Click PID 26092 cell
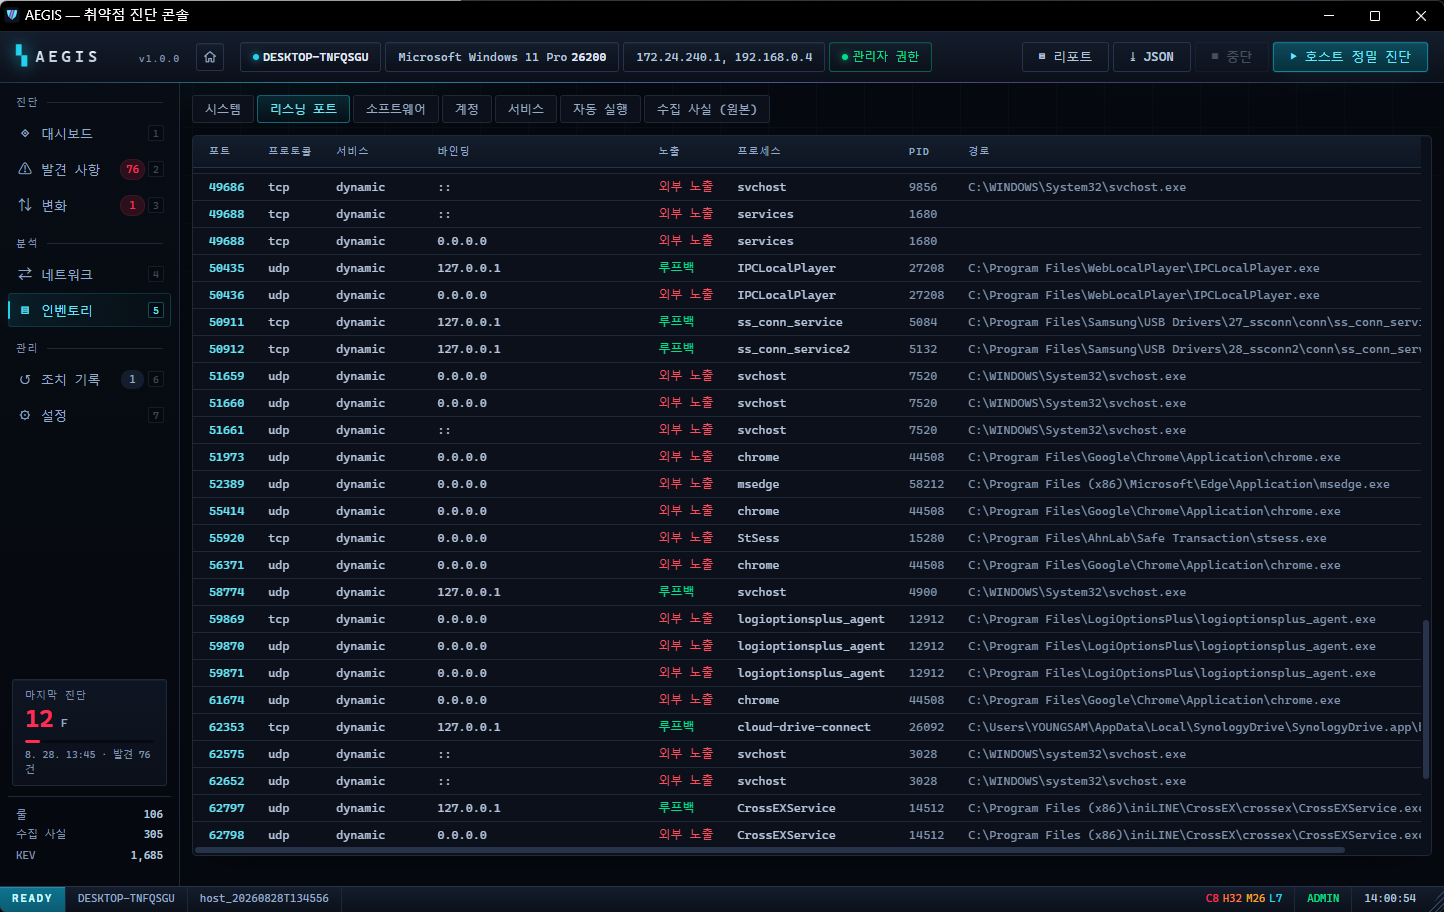This screenshot has width=1444, height=912. 926,727
